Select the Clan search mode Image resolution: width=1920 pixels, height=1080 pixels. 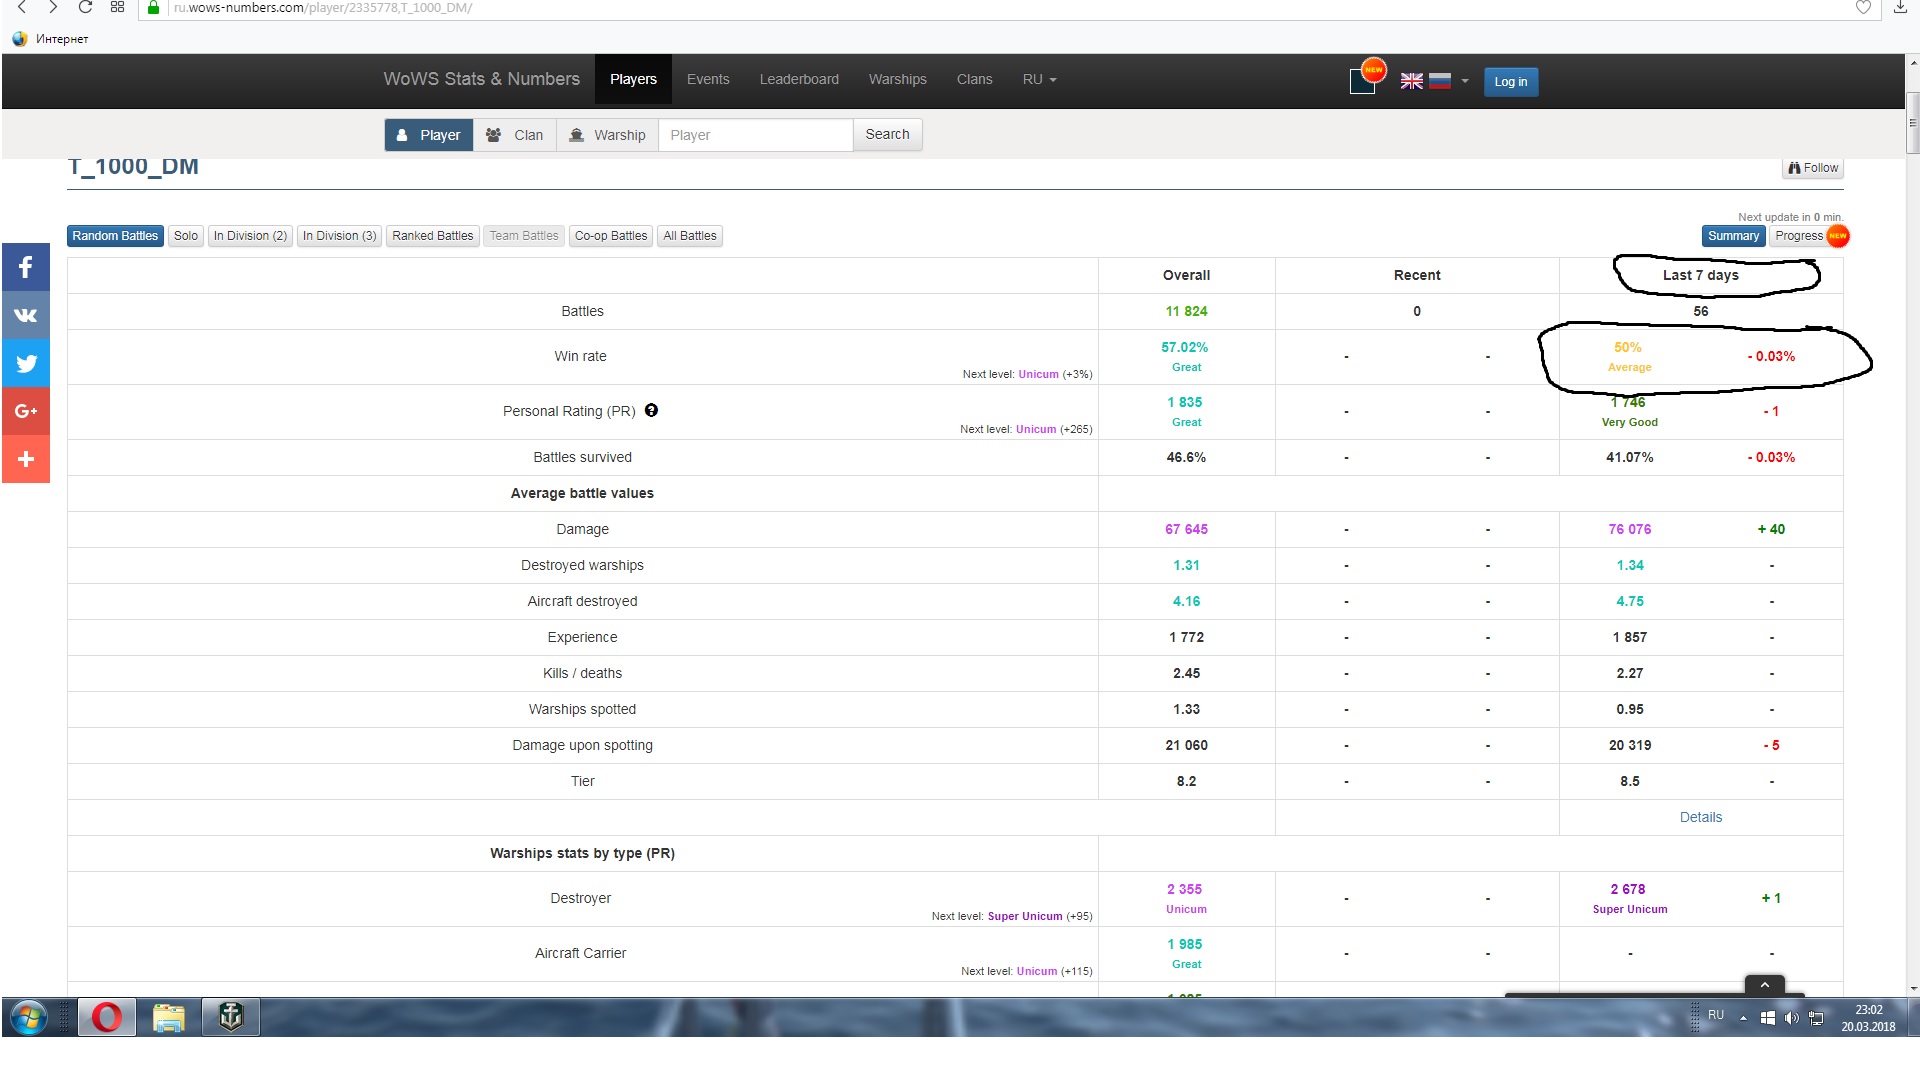515,135
